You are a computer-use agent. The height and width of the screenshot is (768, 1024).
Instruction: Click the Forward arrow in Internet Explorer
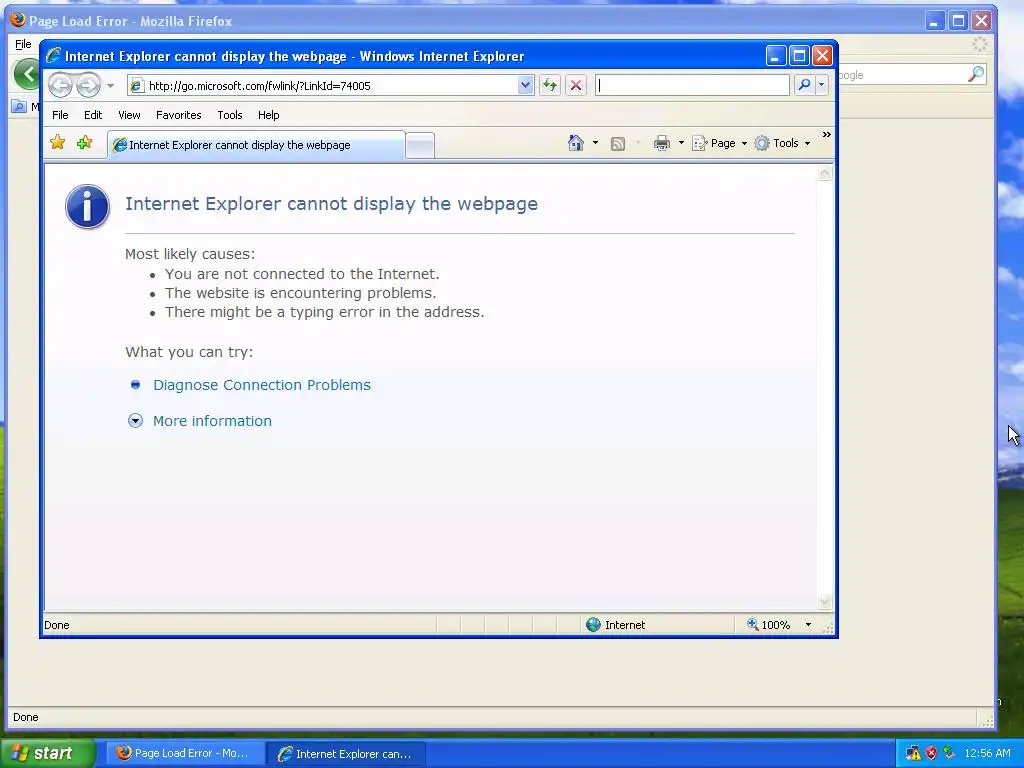[88, 86]
